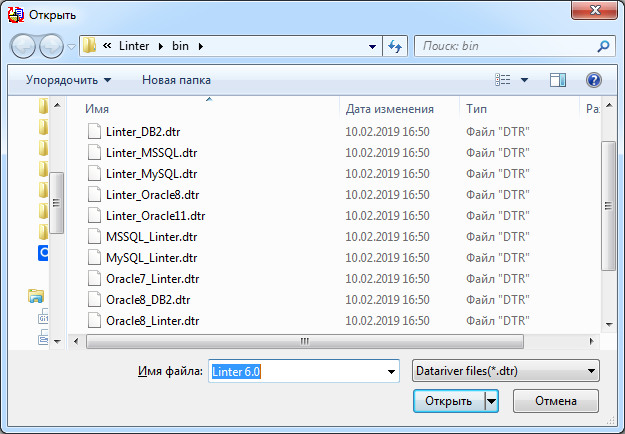The width and height of the screenshot is (625, 434).
Task: Open the view options dropdown arrow
Action: coord(525,80)
